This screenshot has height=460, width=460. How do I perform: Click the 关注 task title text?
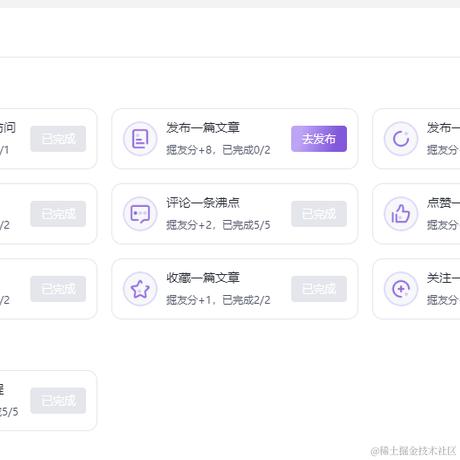coord(443,277)
